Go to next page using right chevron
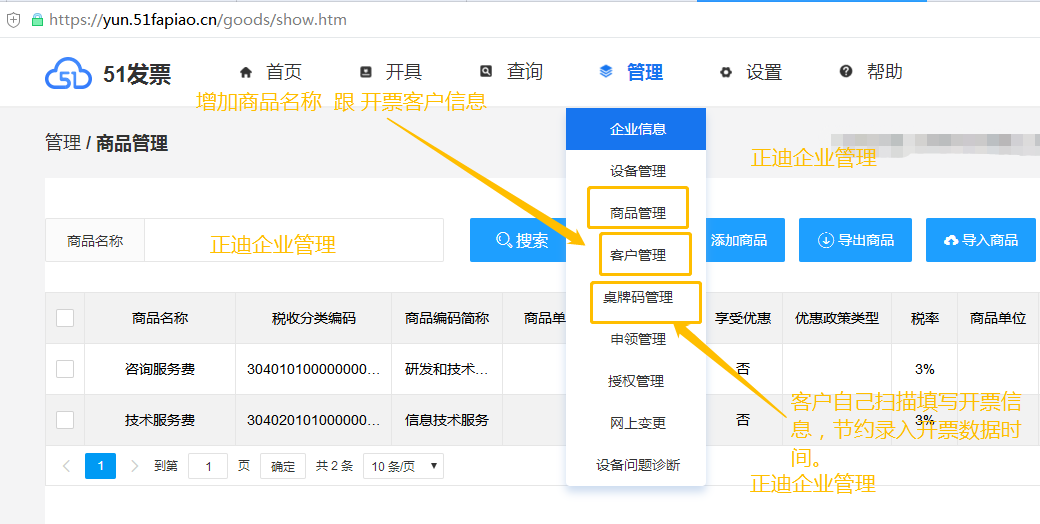Image resolution: width=1040 pixels, height=524 pixels. pyautogui.click(x=135, y=466)
